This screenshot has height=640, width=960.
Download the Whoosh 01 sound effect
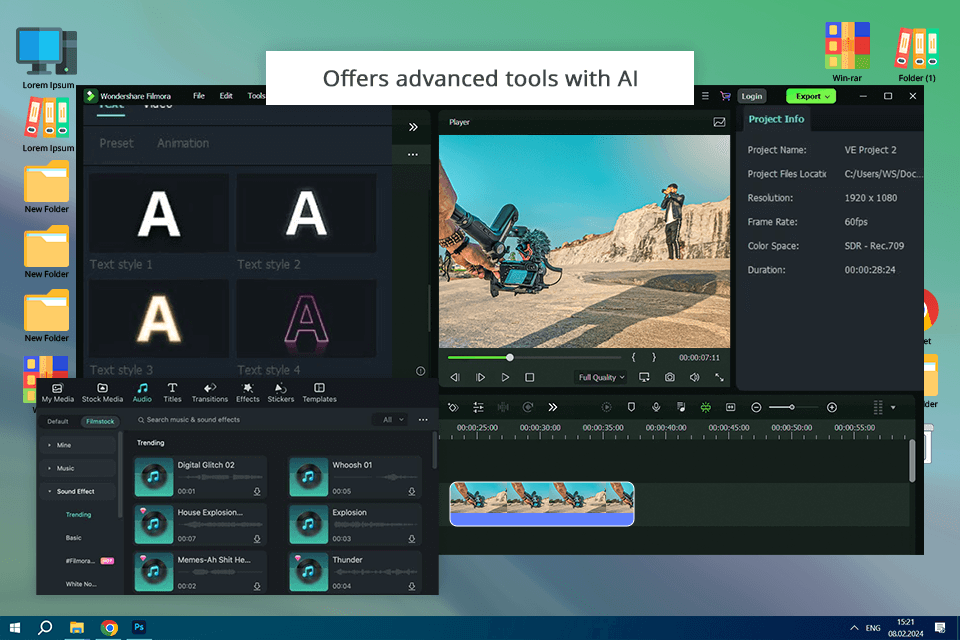412,491
